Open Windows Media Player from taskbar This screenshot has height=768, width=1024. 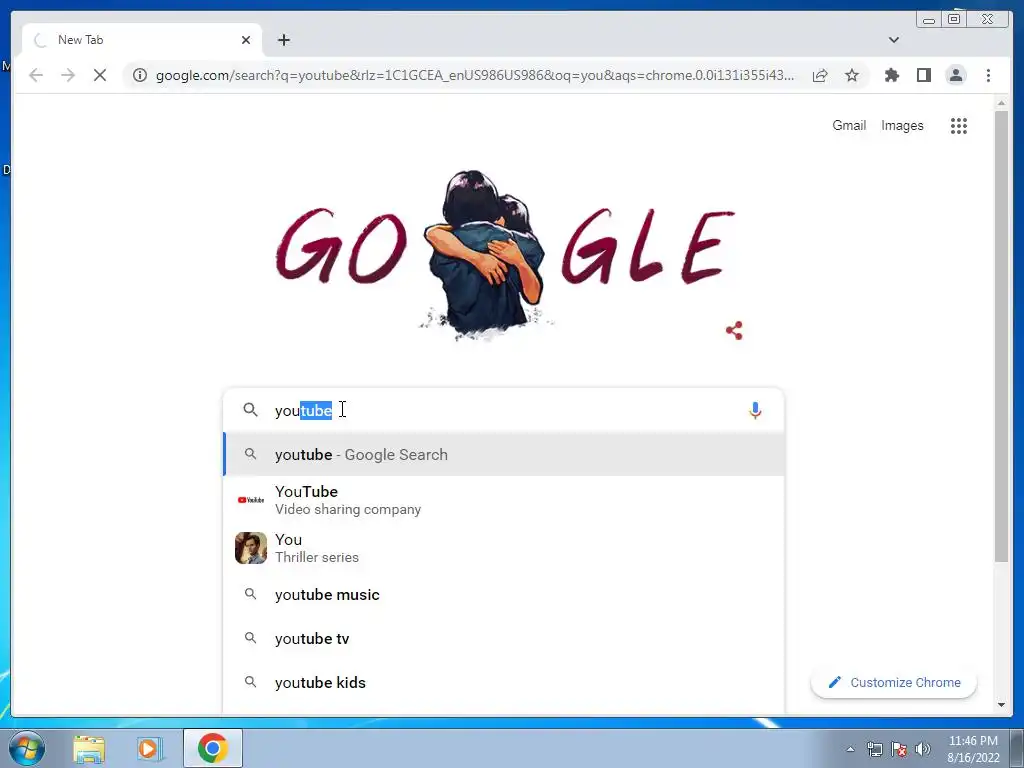point(149,748)
